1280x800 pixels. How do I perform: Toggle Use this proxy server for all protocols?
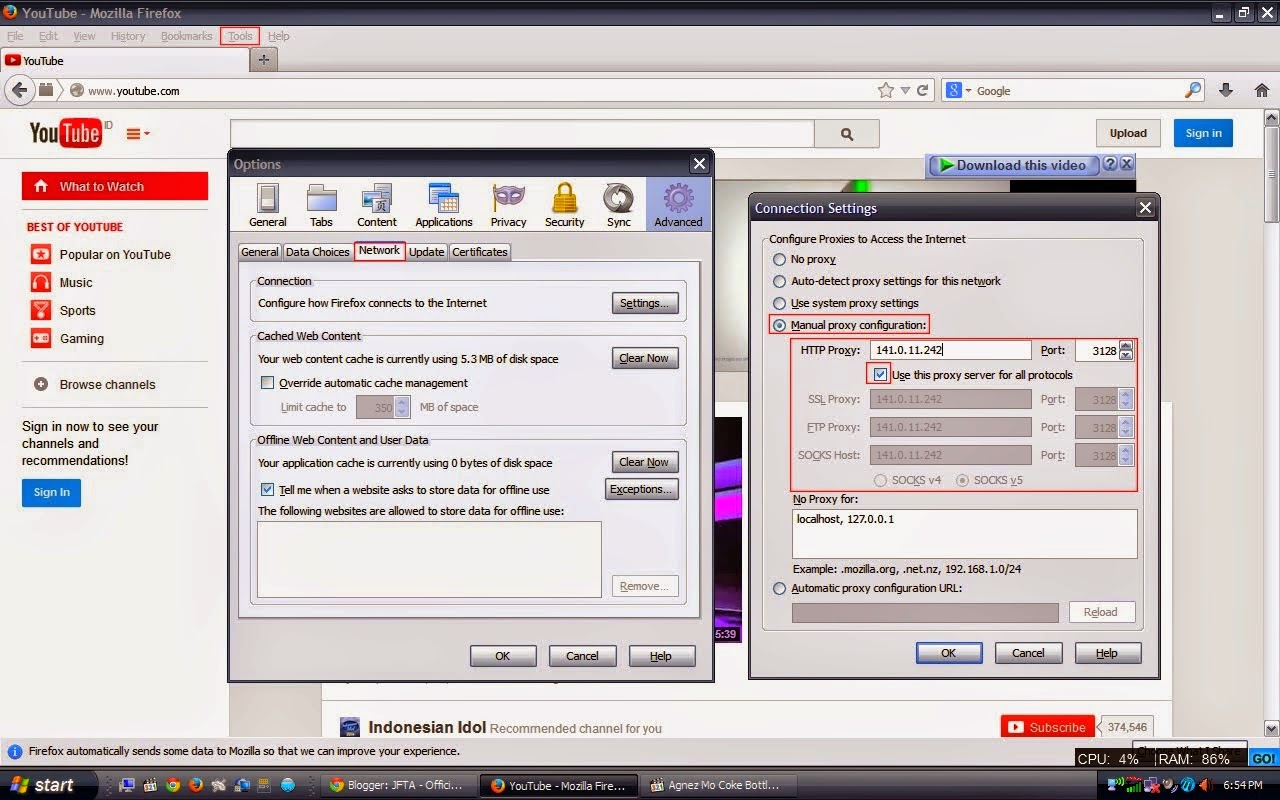click(880, 375)
